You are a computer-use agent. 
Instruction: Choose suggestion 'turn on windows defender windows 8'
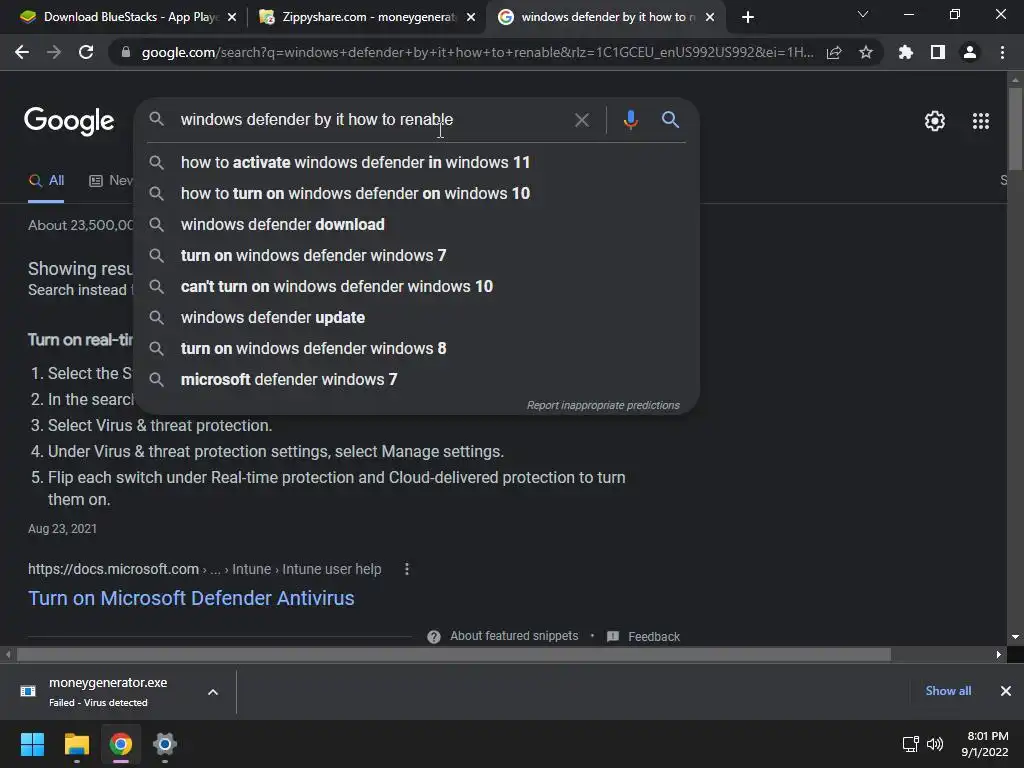click(x=417, y=348)
